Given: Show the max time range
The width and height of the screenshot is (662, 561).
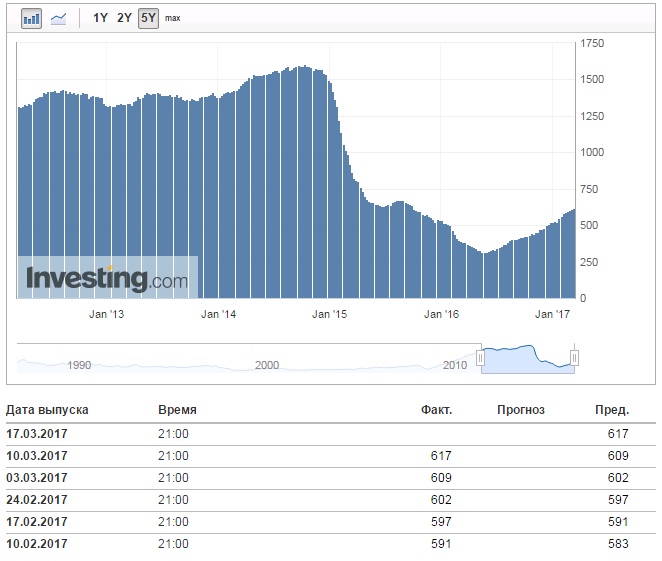Looking at the screenshot, I should (x=173, y=18).
